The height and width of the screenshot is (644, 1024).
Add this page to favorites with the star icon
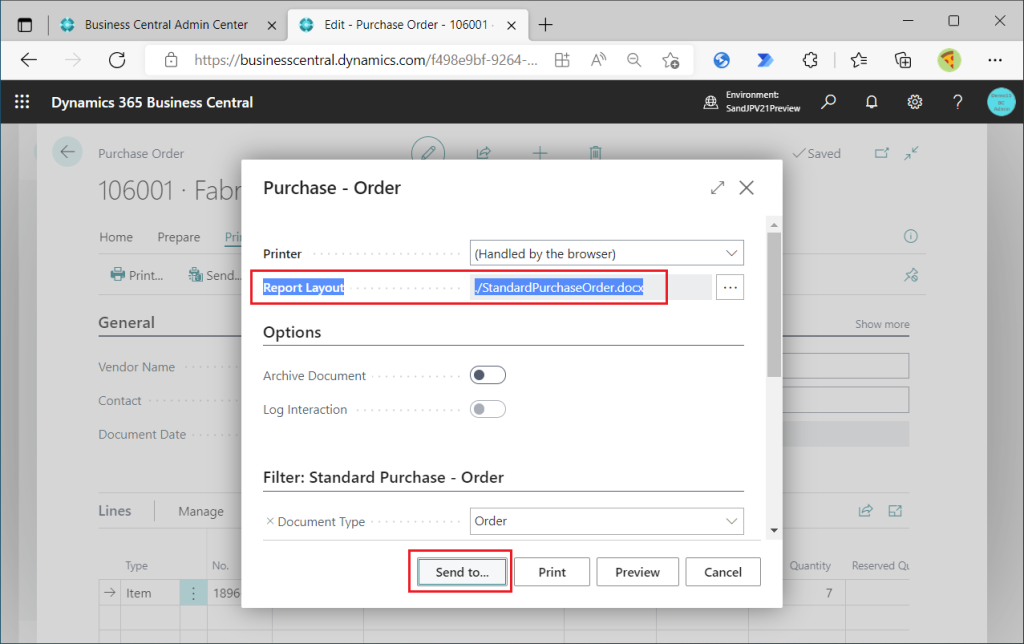[670, 60]
